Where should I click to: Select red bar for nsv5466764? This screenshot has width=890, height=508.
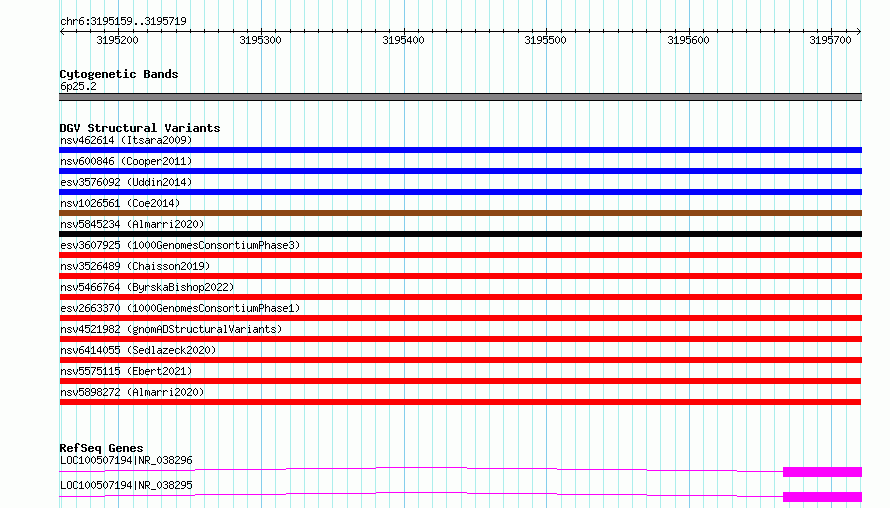(460, 297)
